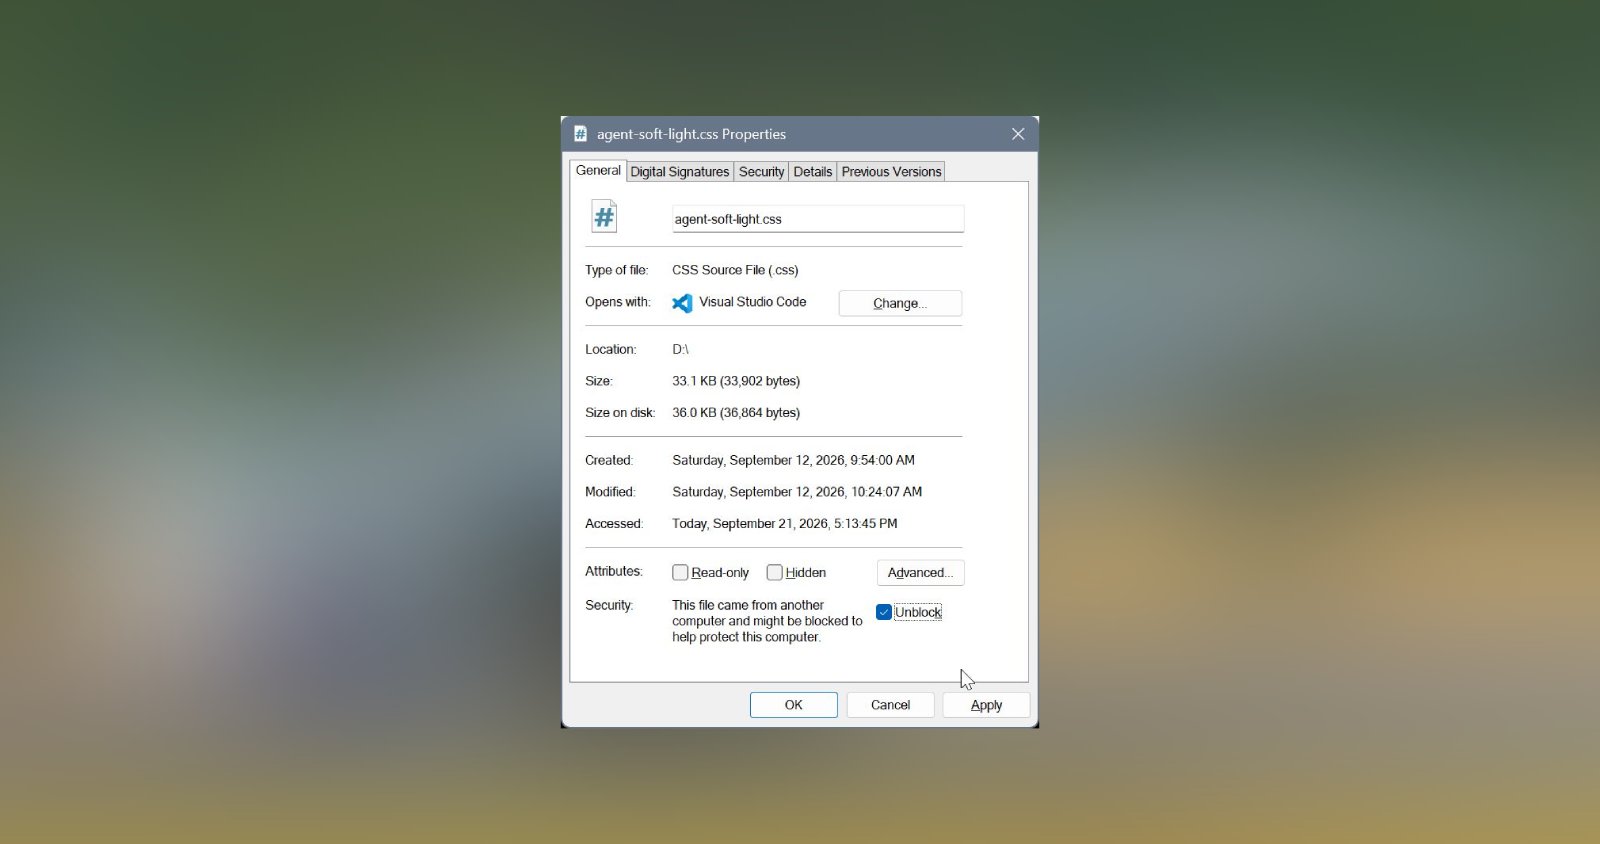The width and height of the screenshot is (1600, 844).
Task: Click the Cancel button
Action: [890, 705]
